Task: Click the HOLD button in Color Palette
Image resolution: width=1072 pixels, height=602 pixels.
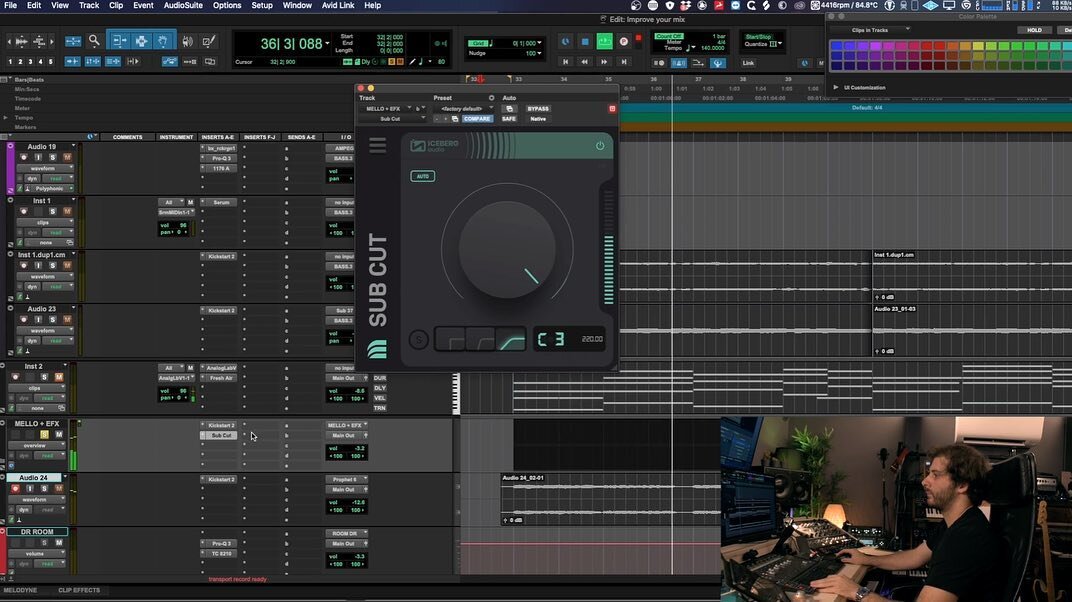Action: tap(1034, 30)
